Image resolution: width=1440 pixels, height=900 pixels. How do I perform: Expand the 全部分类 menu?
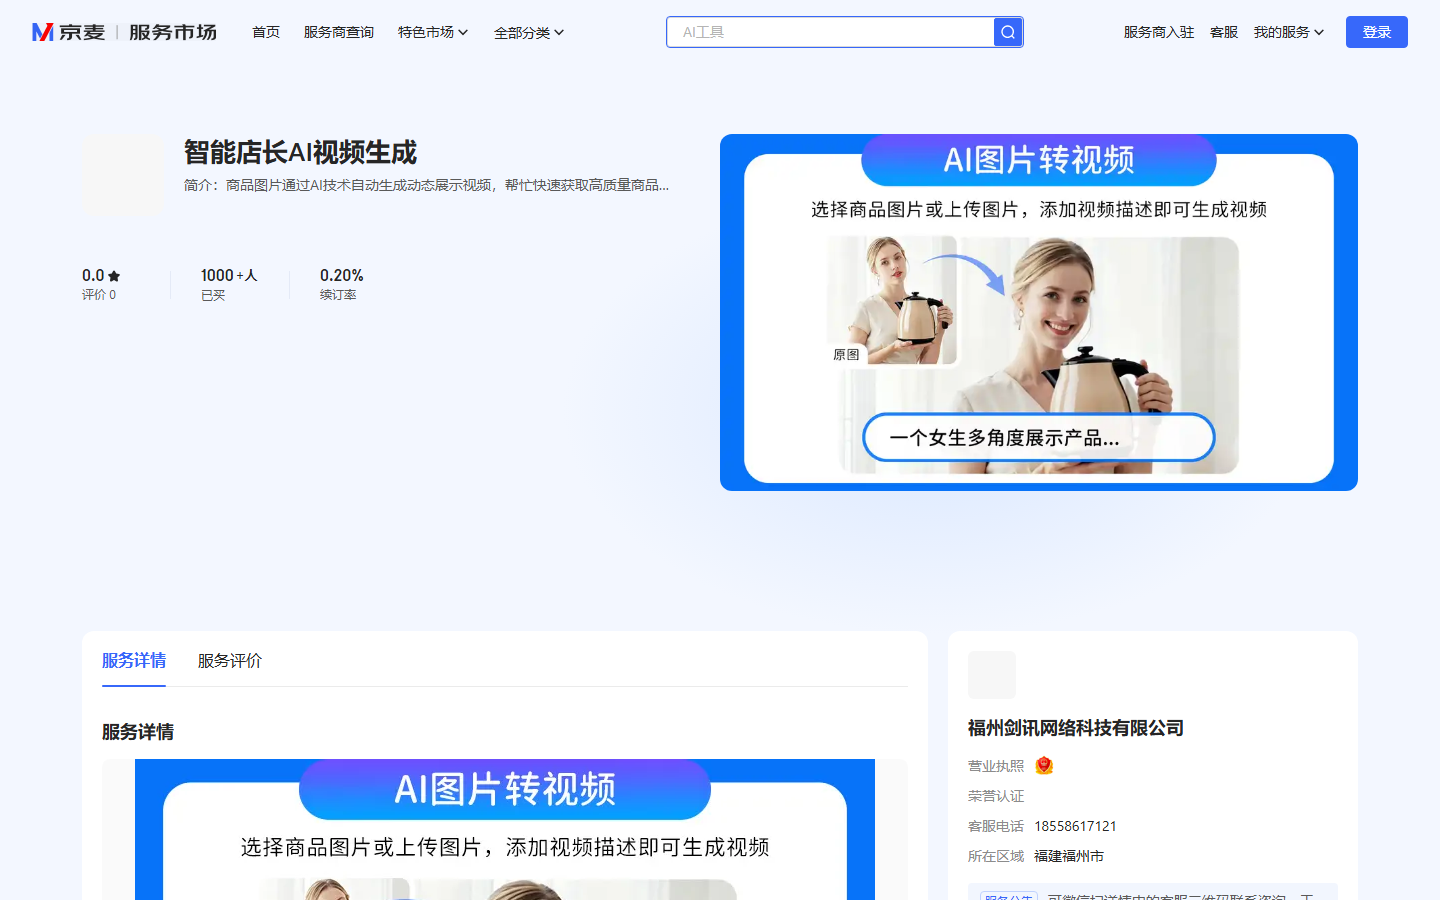pyautogui.click(x=529, y=33)
